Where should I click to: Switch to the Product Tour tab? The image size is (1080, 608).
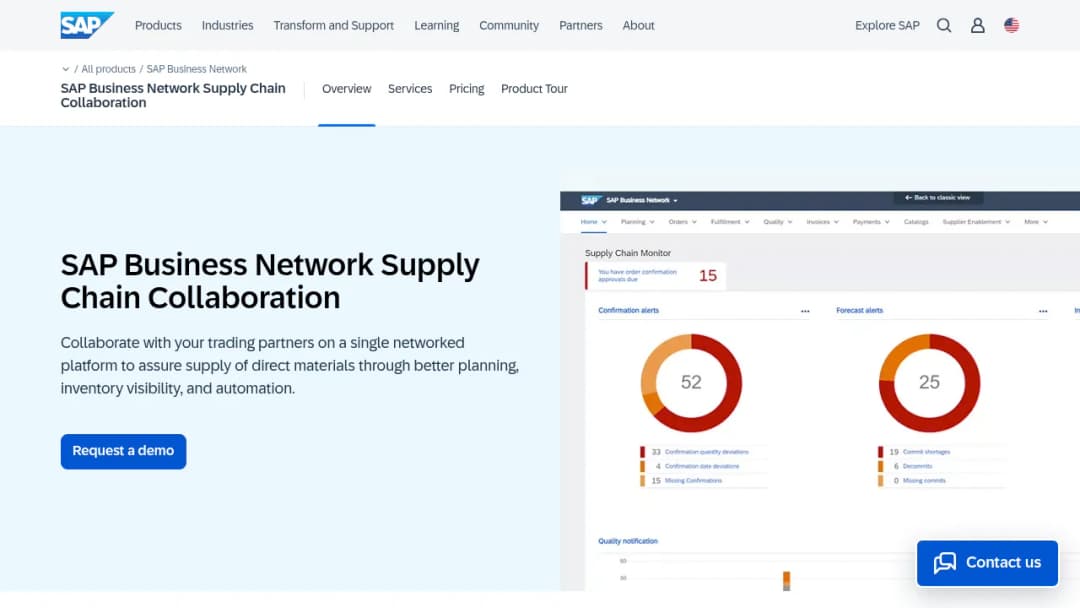pos(534,89)
